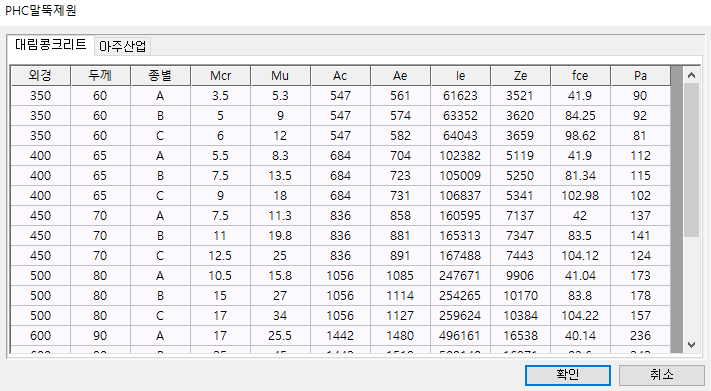Select the cell with value 63352
This screenshot has width=711, height=391.
click(461, 116)
